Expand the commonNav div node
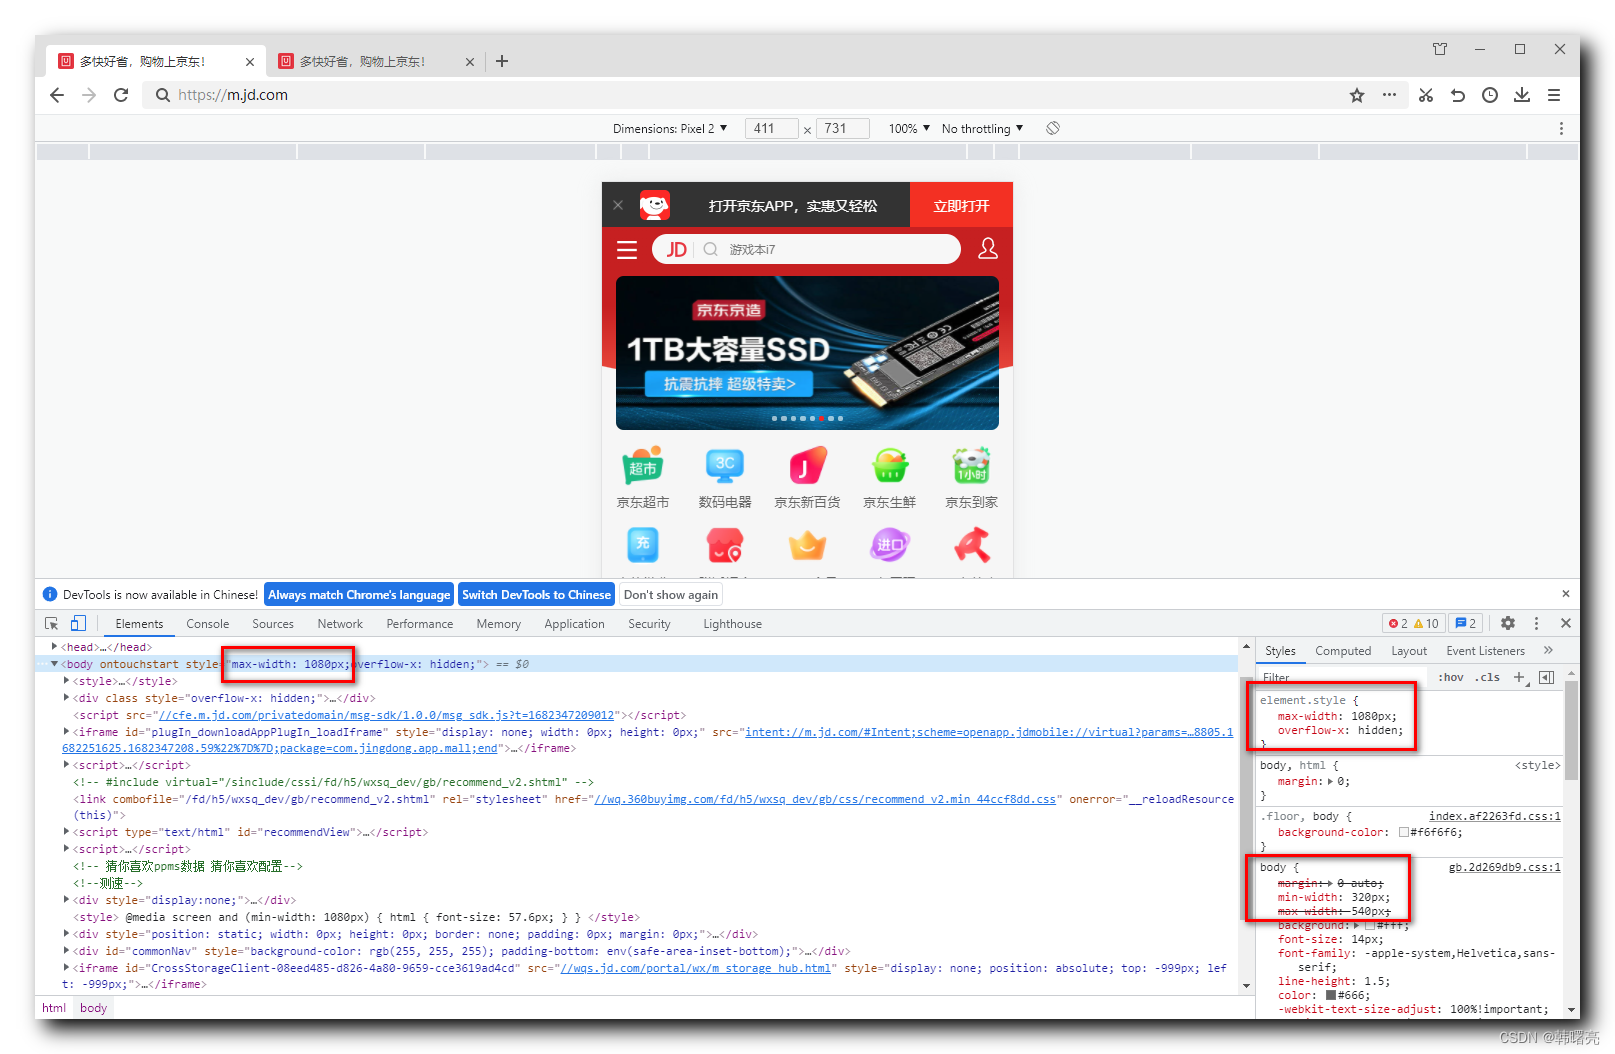 [66, 951]
